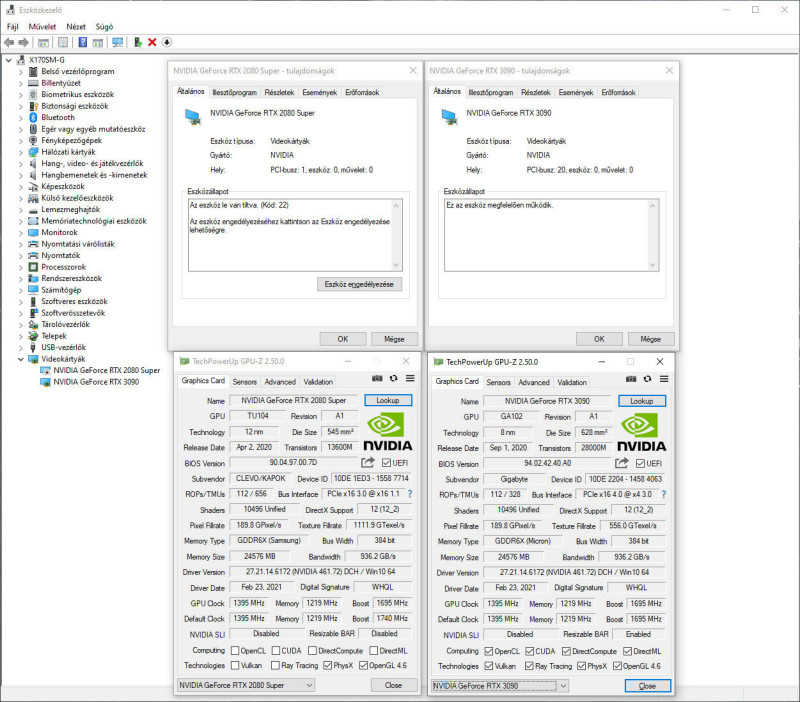
Task: Click scrollbar up arrow in RTX 3090 device status box
Action: click(x=652, y=206)
